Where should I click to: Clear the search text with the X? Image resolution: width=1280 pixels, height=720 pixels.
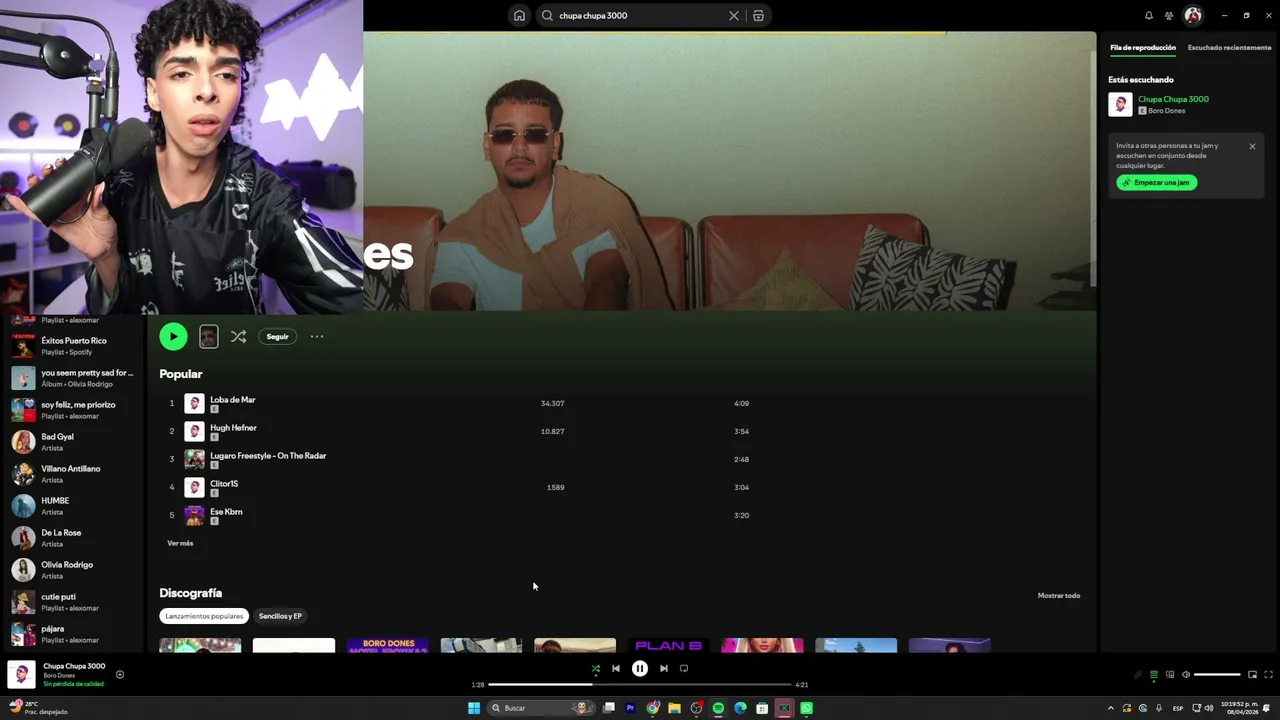(x=734, y=16)
